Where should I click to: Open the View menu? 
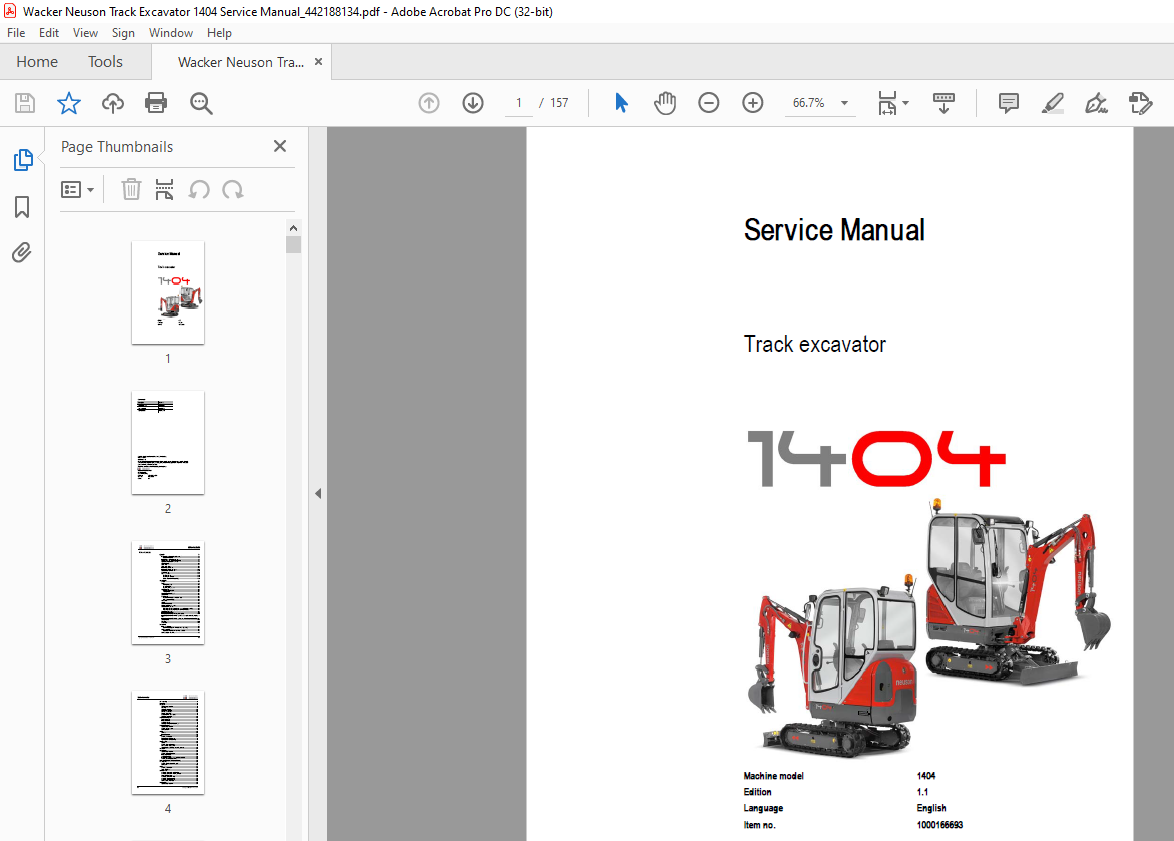click(85, 33)
